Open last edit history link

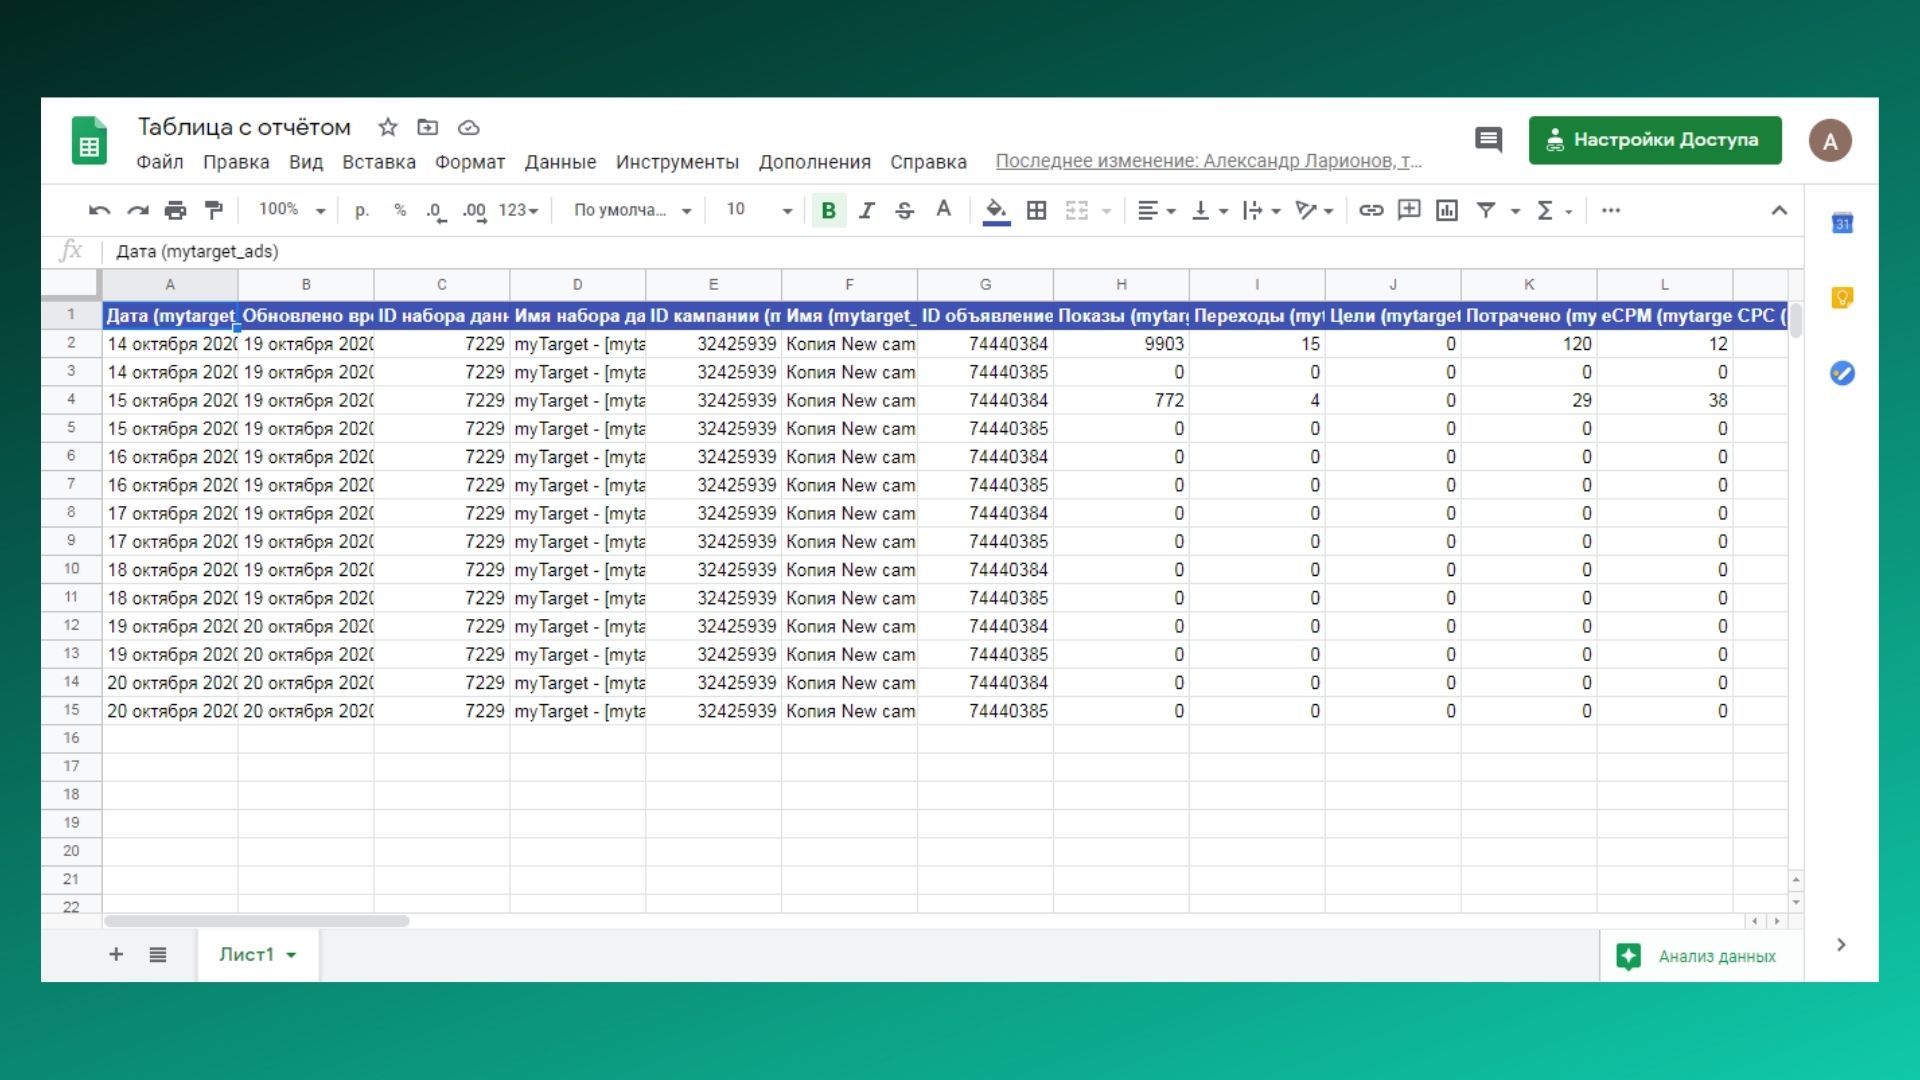[1208, 161]
